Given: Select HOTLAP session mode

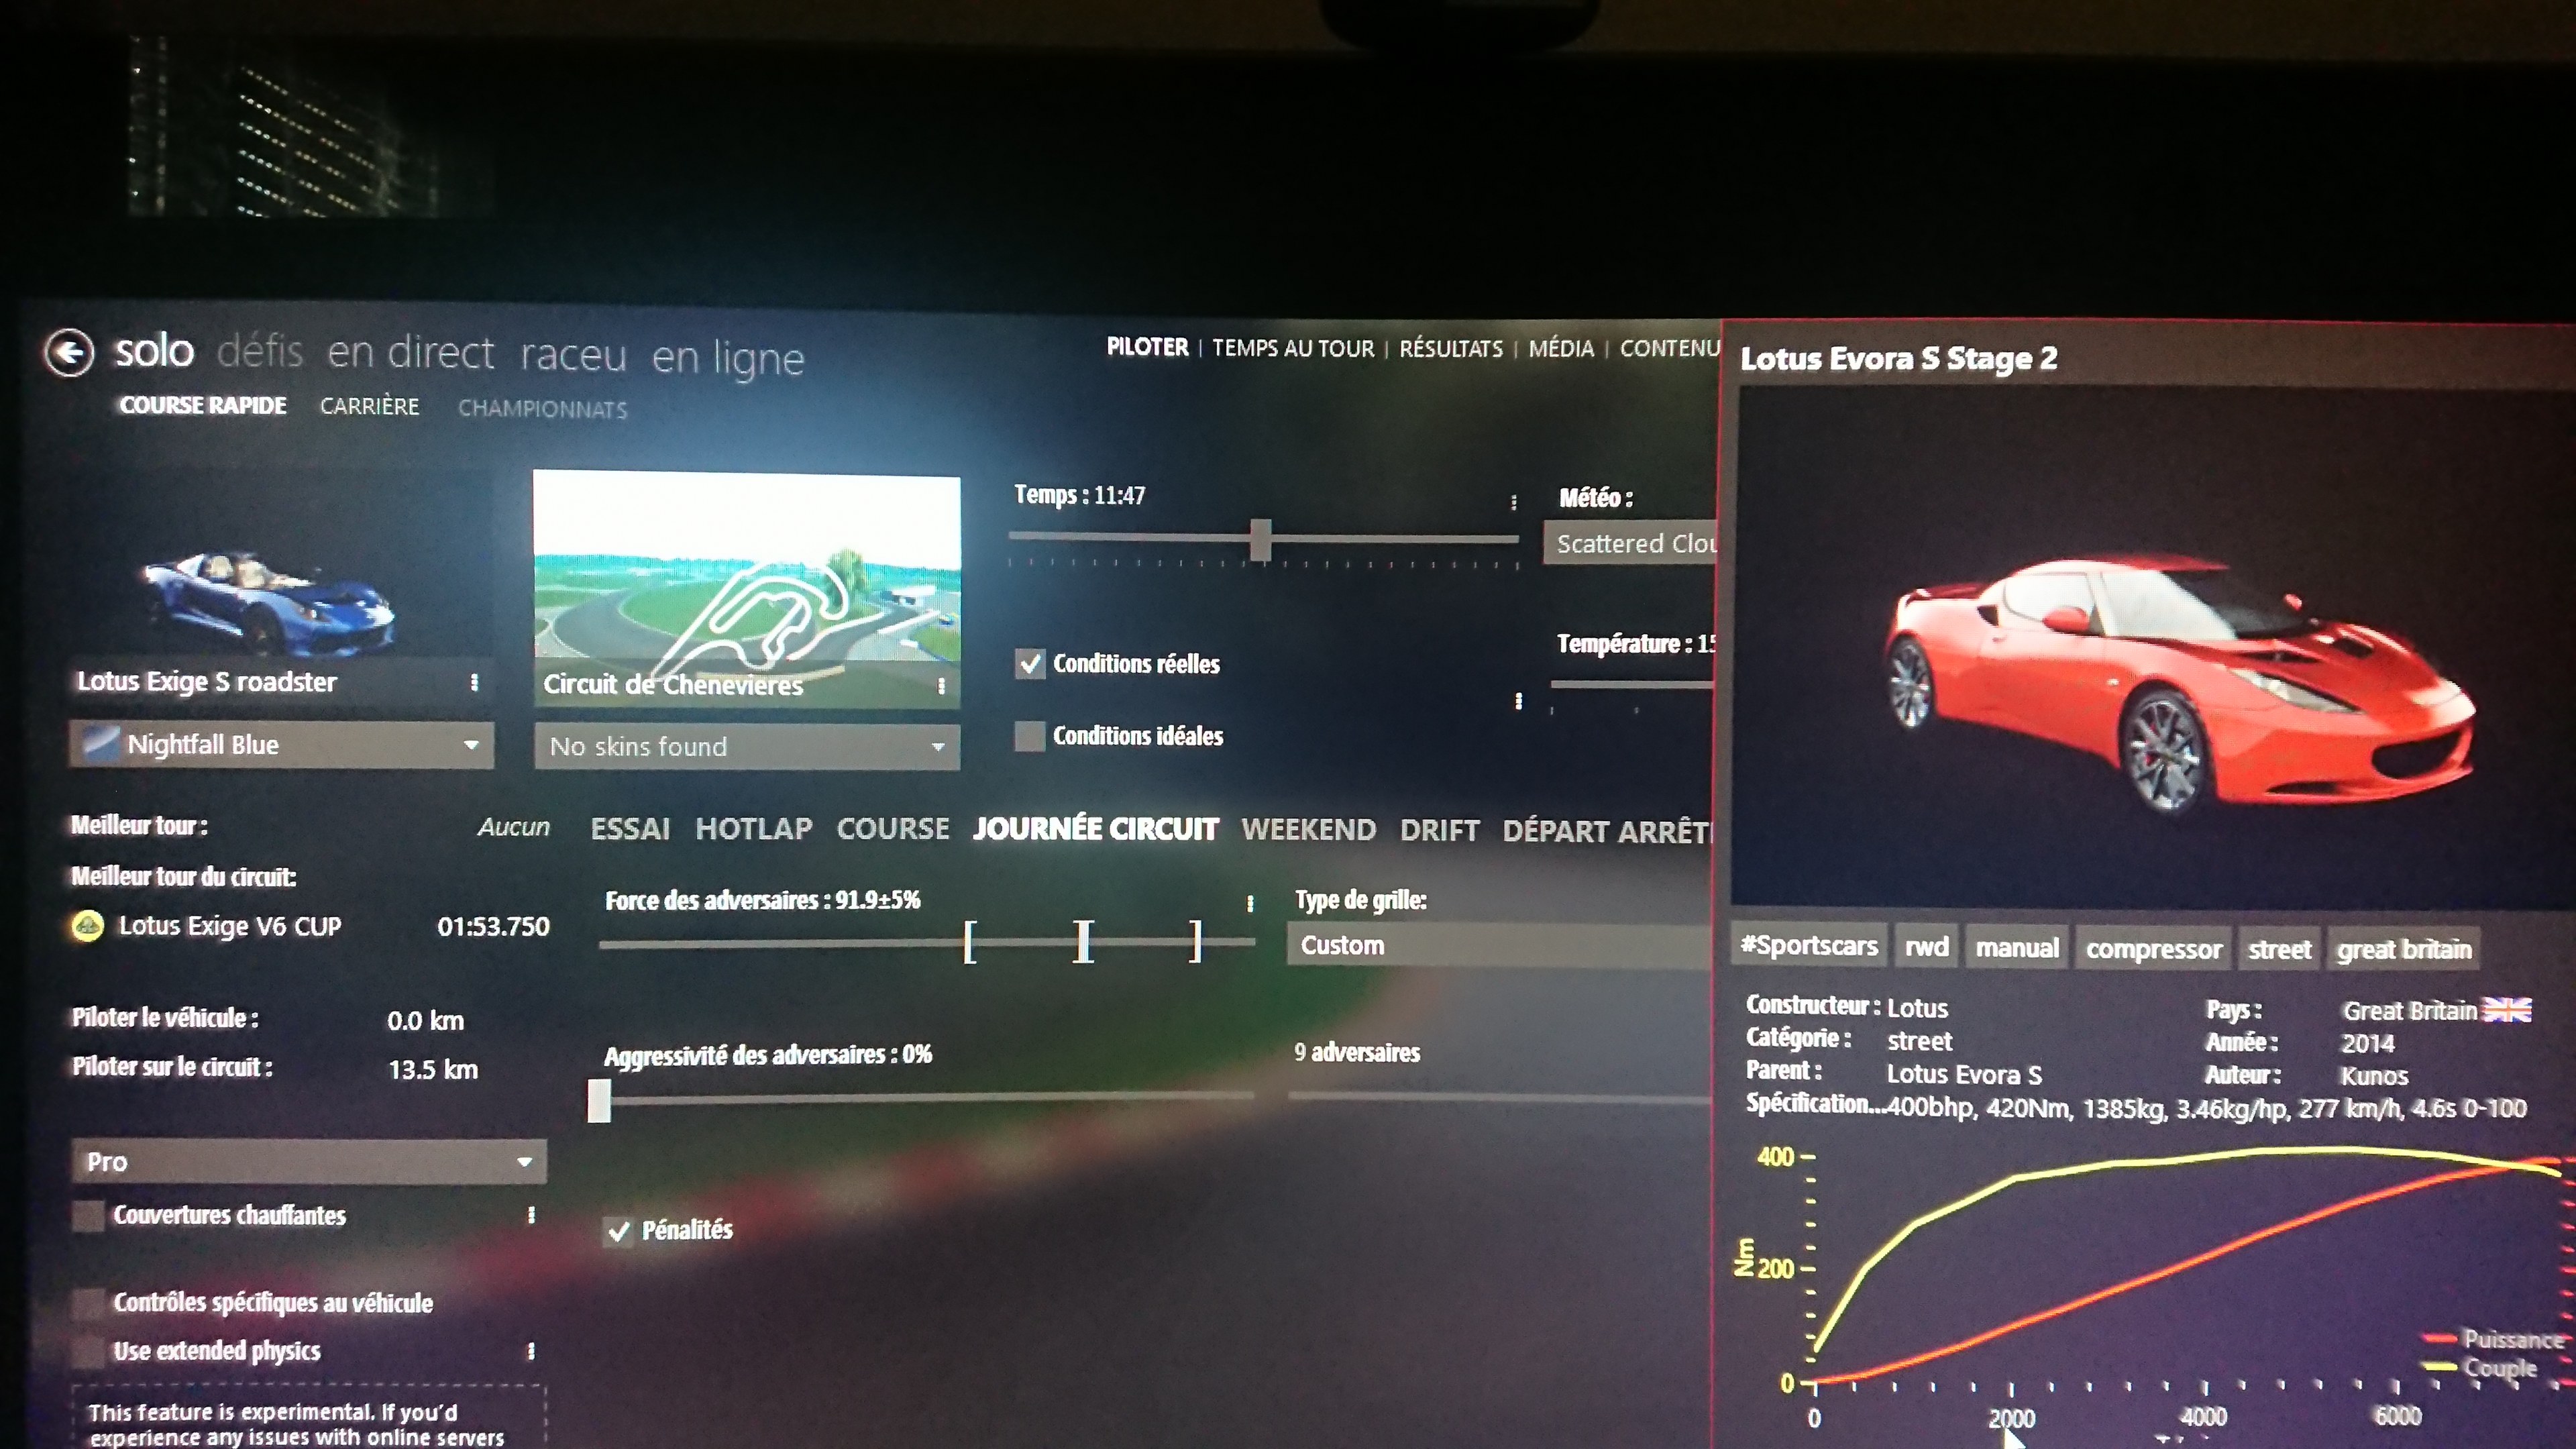Looking at the screenshot, I should coord(754,829).
